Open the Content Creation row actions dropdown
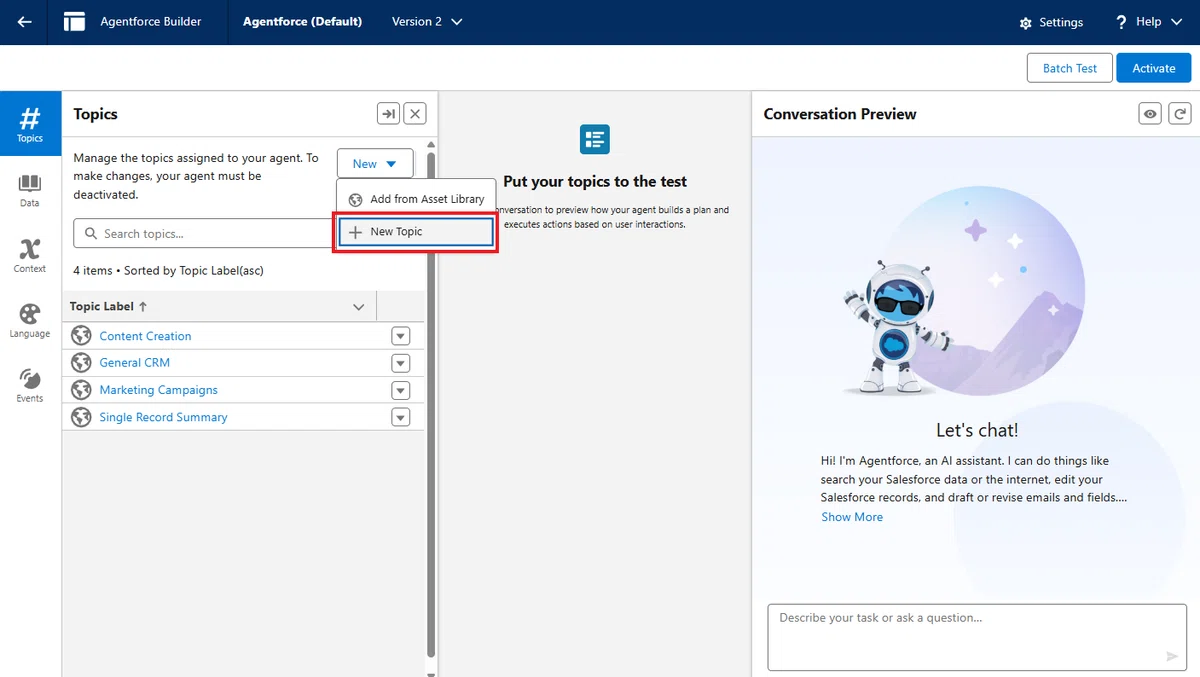Screen dimensions: 1200x677 (x=401, y=336)
